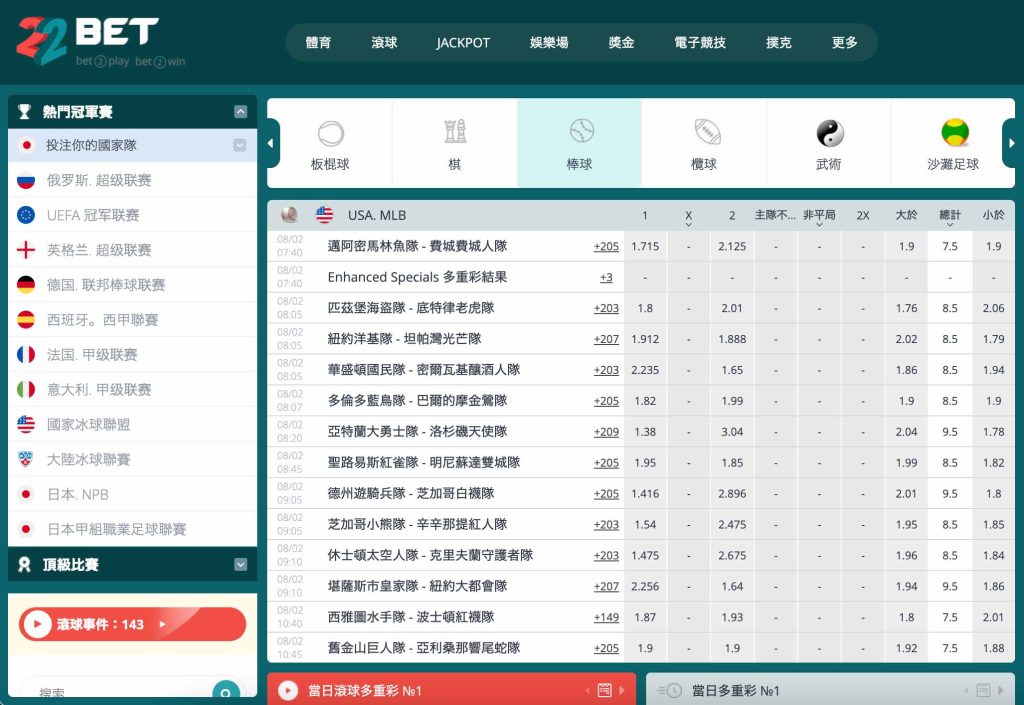This screenshot has height=705, width=1024.
Task: Click the UEFA icon for 冠军联赛
Action: [26, 215]
